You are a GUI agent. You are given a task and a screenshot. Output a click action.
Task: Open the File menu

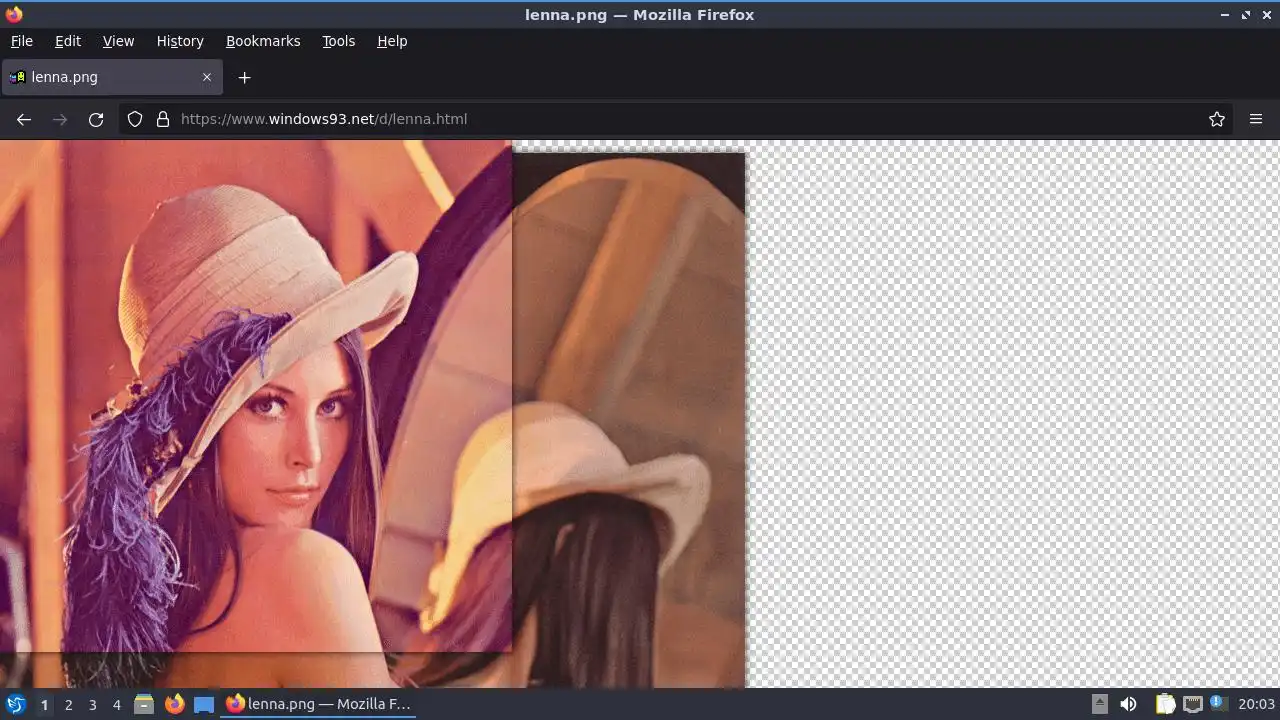coord(22,41)
